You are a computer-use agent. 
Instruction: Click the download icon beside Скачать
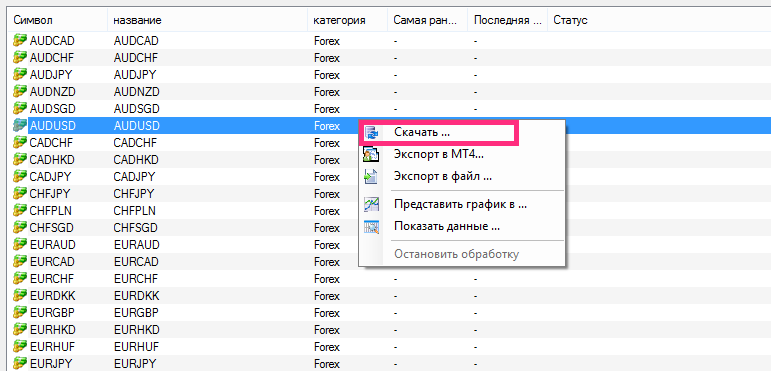tap(371, 133)
